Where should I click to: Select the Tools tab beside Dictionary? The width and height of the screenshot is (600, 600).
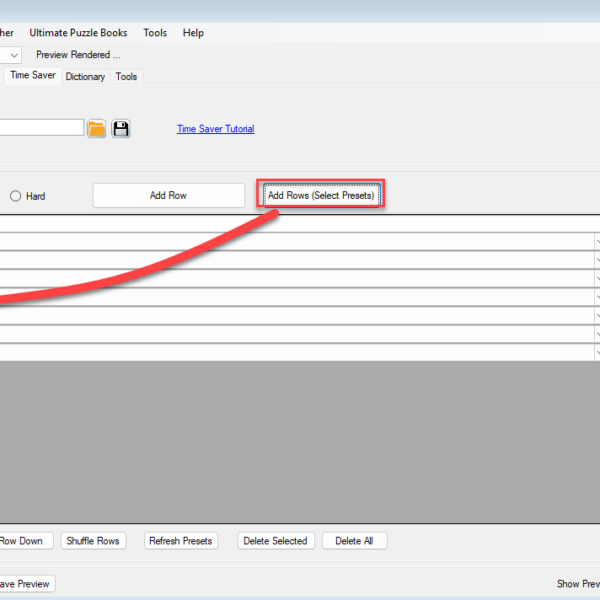click(126, 76)
